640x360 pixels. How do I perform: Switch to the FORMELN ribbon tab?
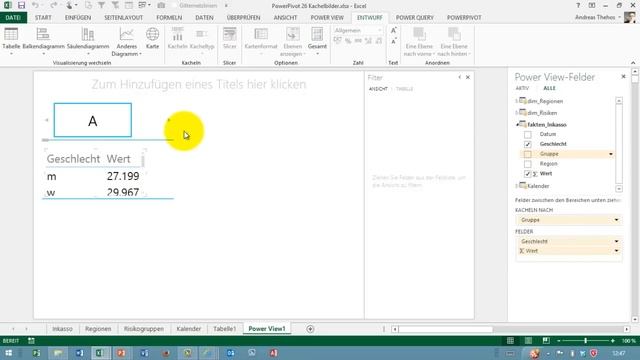(x=169, y=18)
